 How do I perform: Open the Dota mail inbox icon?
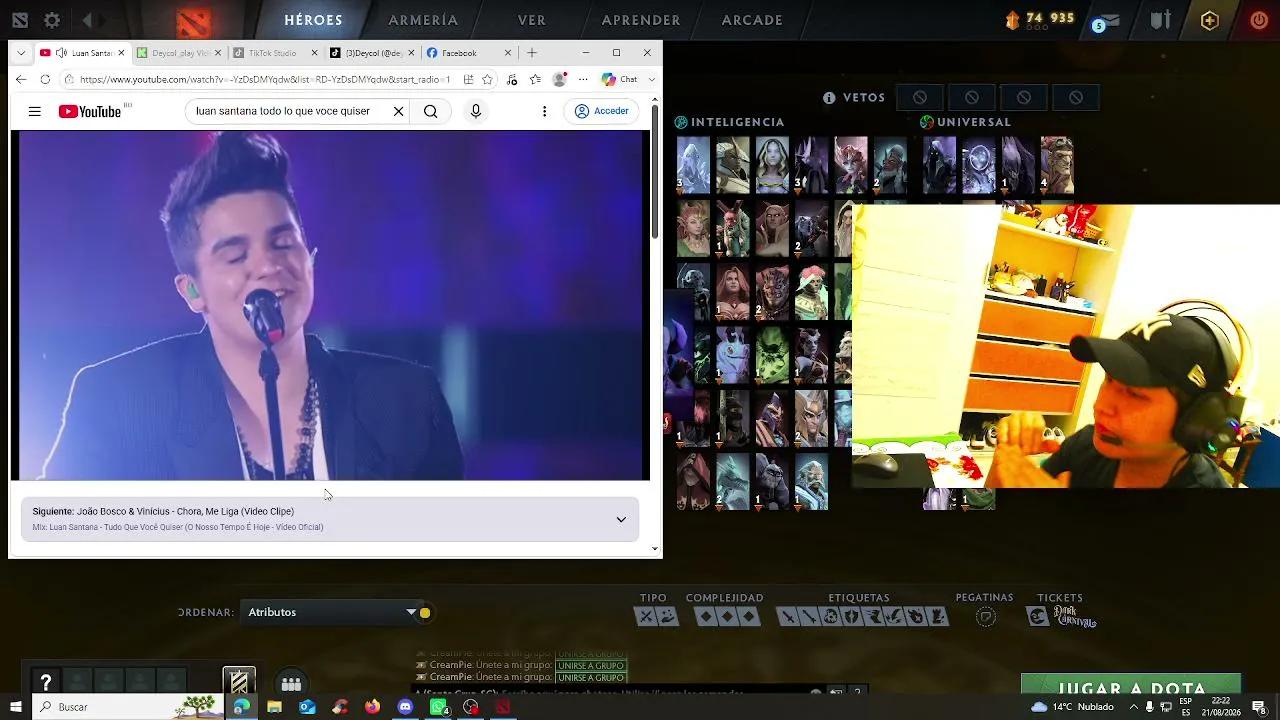(x=1109, y=20)
